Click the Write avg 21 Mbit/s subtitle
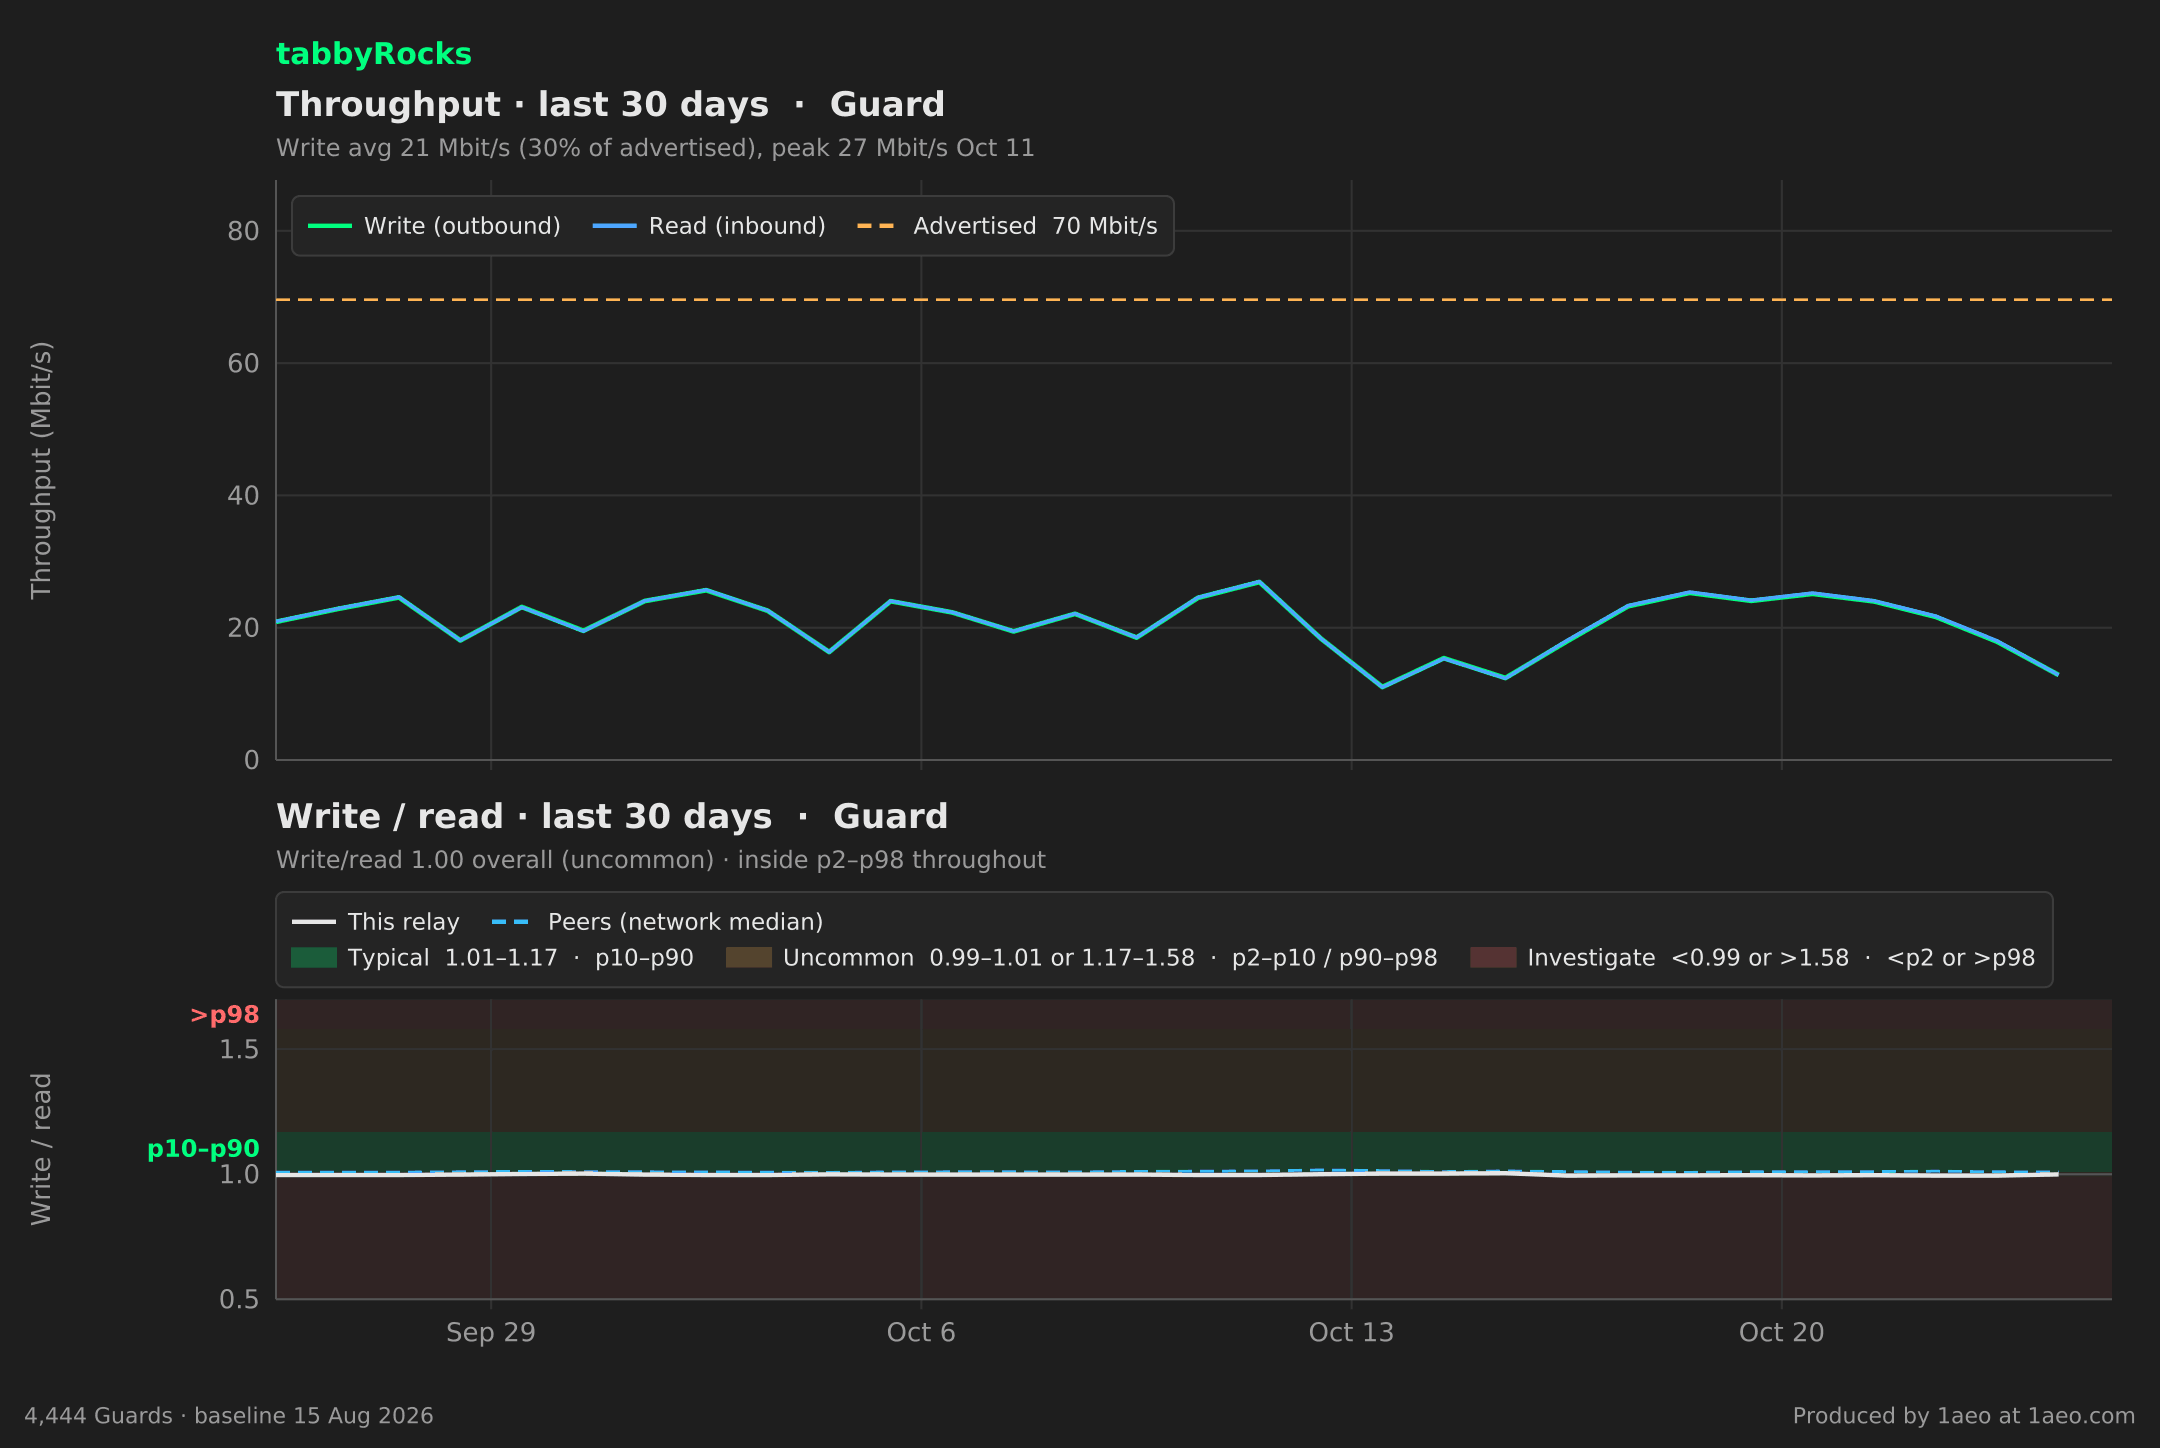 pyautogui.click(x=655, y=148)
